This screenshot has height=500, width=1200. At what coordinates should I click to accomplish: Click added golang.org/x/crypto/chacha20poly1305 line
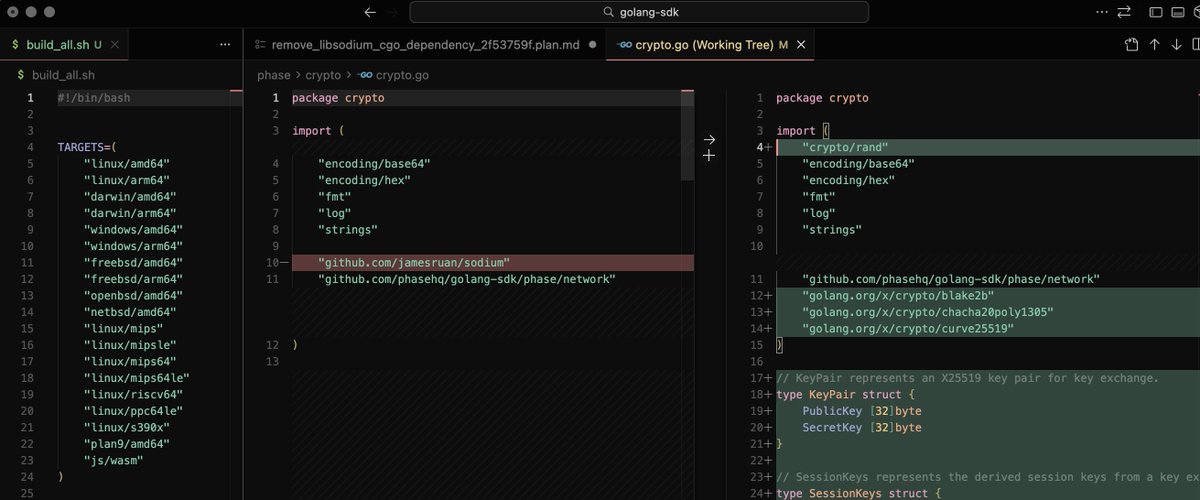988,312
